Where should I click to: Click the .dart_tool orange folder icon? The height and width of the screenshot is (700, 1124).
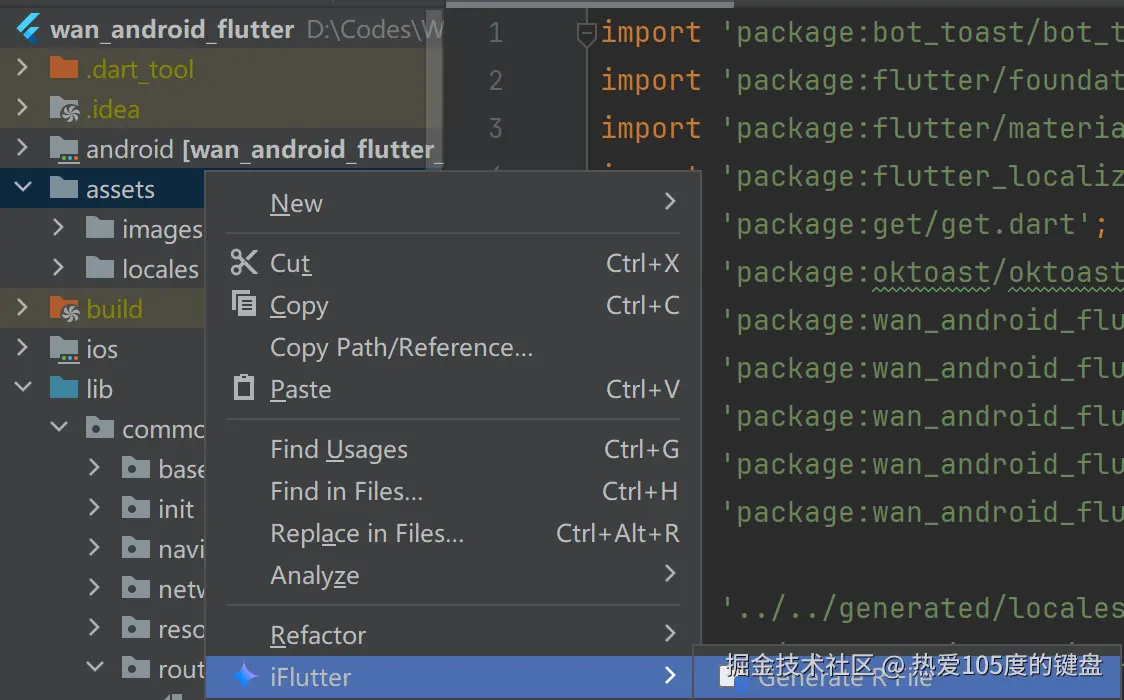pos(64,69)
